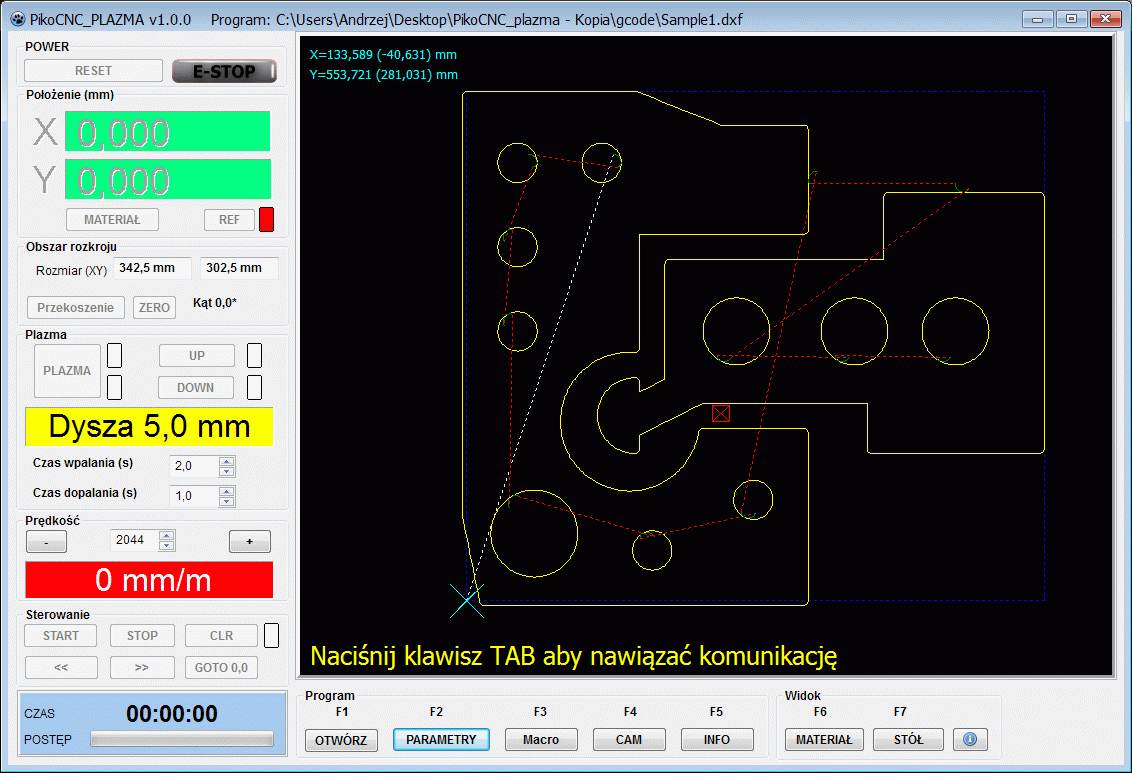Click the red start marker on the drawing
The width and height of the screenshot is (1132, 773).
720,413
